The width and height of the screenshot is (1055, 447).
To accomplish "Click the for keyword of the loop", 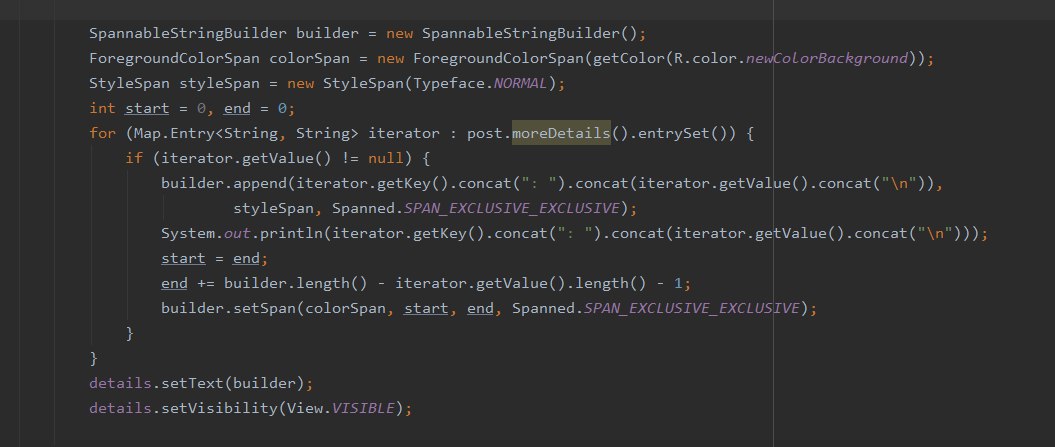I will point(102,133).
